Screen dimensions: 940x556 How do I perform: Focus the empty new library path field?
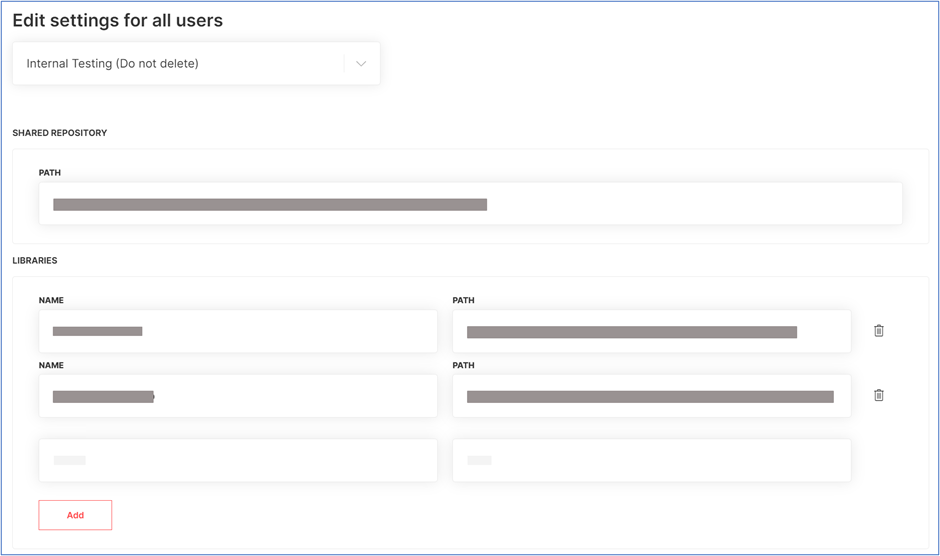point(652,461)
